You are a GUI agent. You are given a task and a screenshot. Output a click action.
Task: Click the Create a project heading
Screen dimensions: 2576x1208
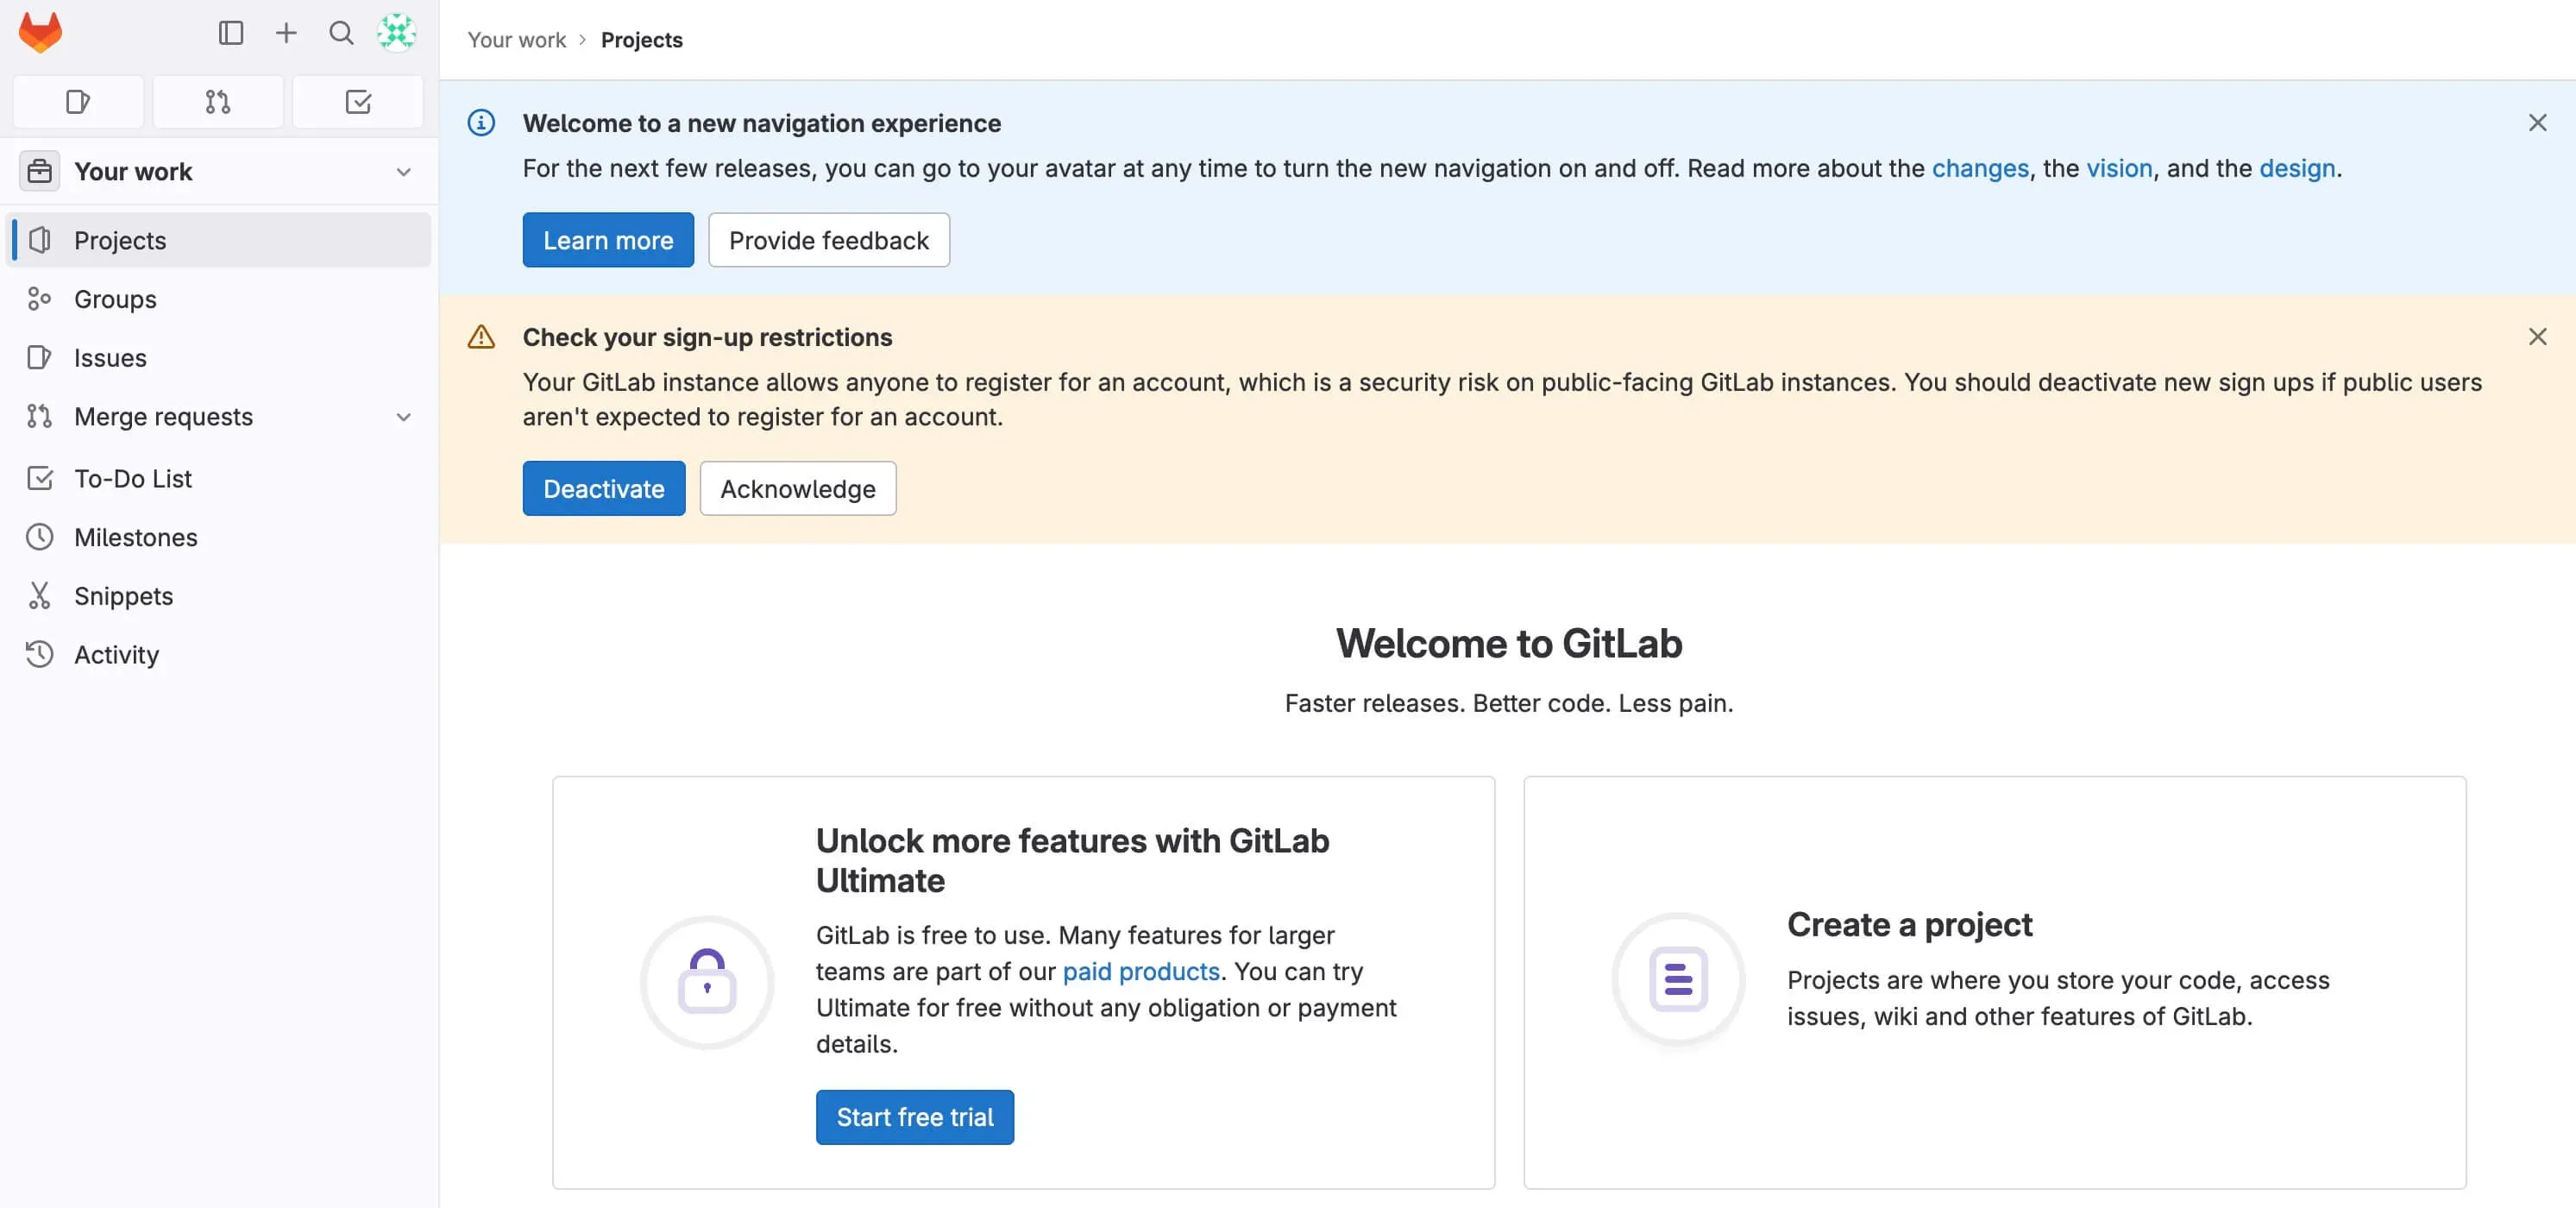[1910, 924]
